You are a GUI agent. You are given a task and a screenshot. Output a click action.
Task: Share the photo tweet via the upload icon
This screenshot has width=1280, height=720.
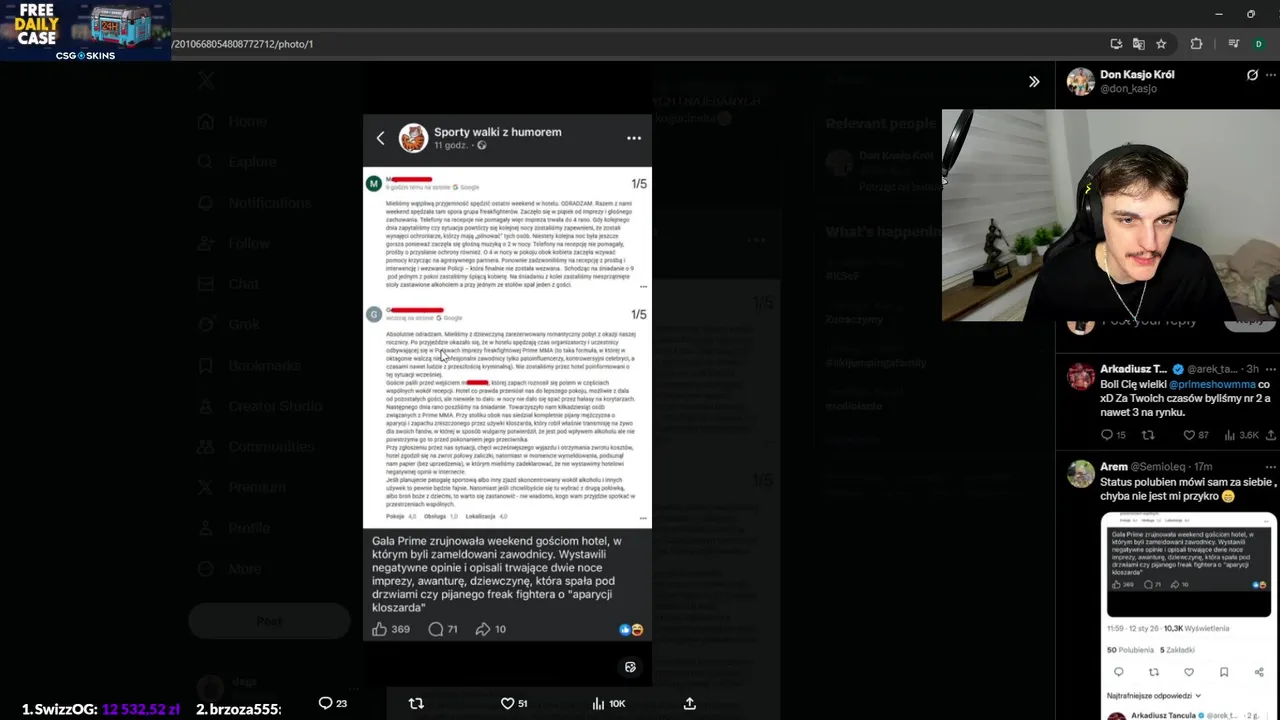tap(689, 703)
